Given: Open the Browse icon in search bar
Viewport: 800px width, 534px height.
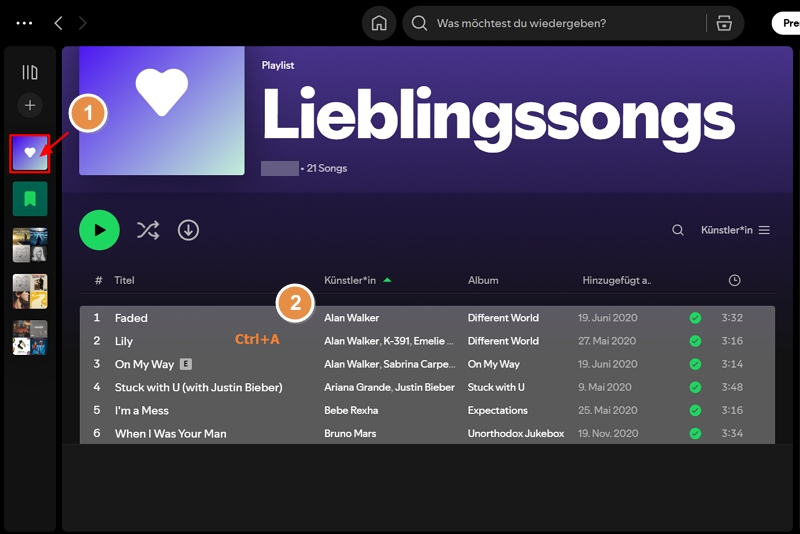Looking at the screenshot, I should (x=724, y=23).
